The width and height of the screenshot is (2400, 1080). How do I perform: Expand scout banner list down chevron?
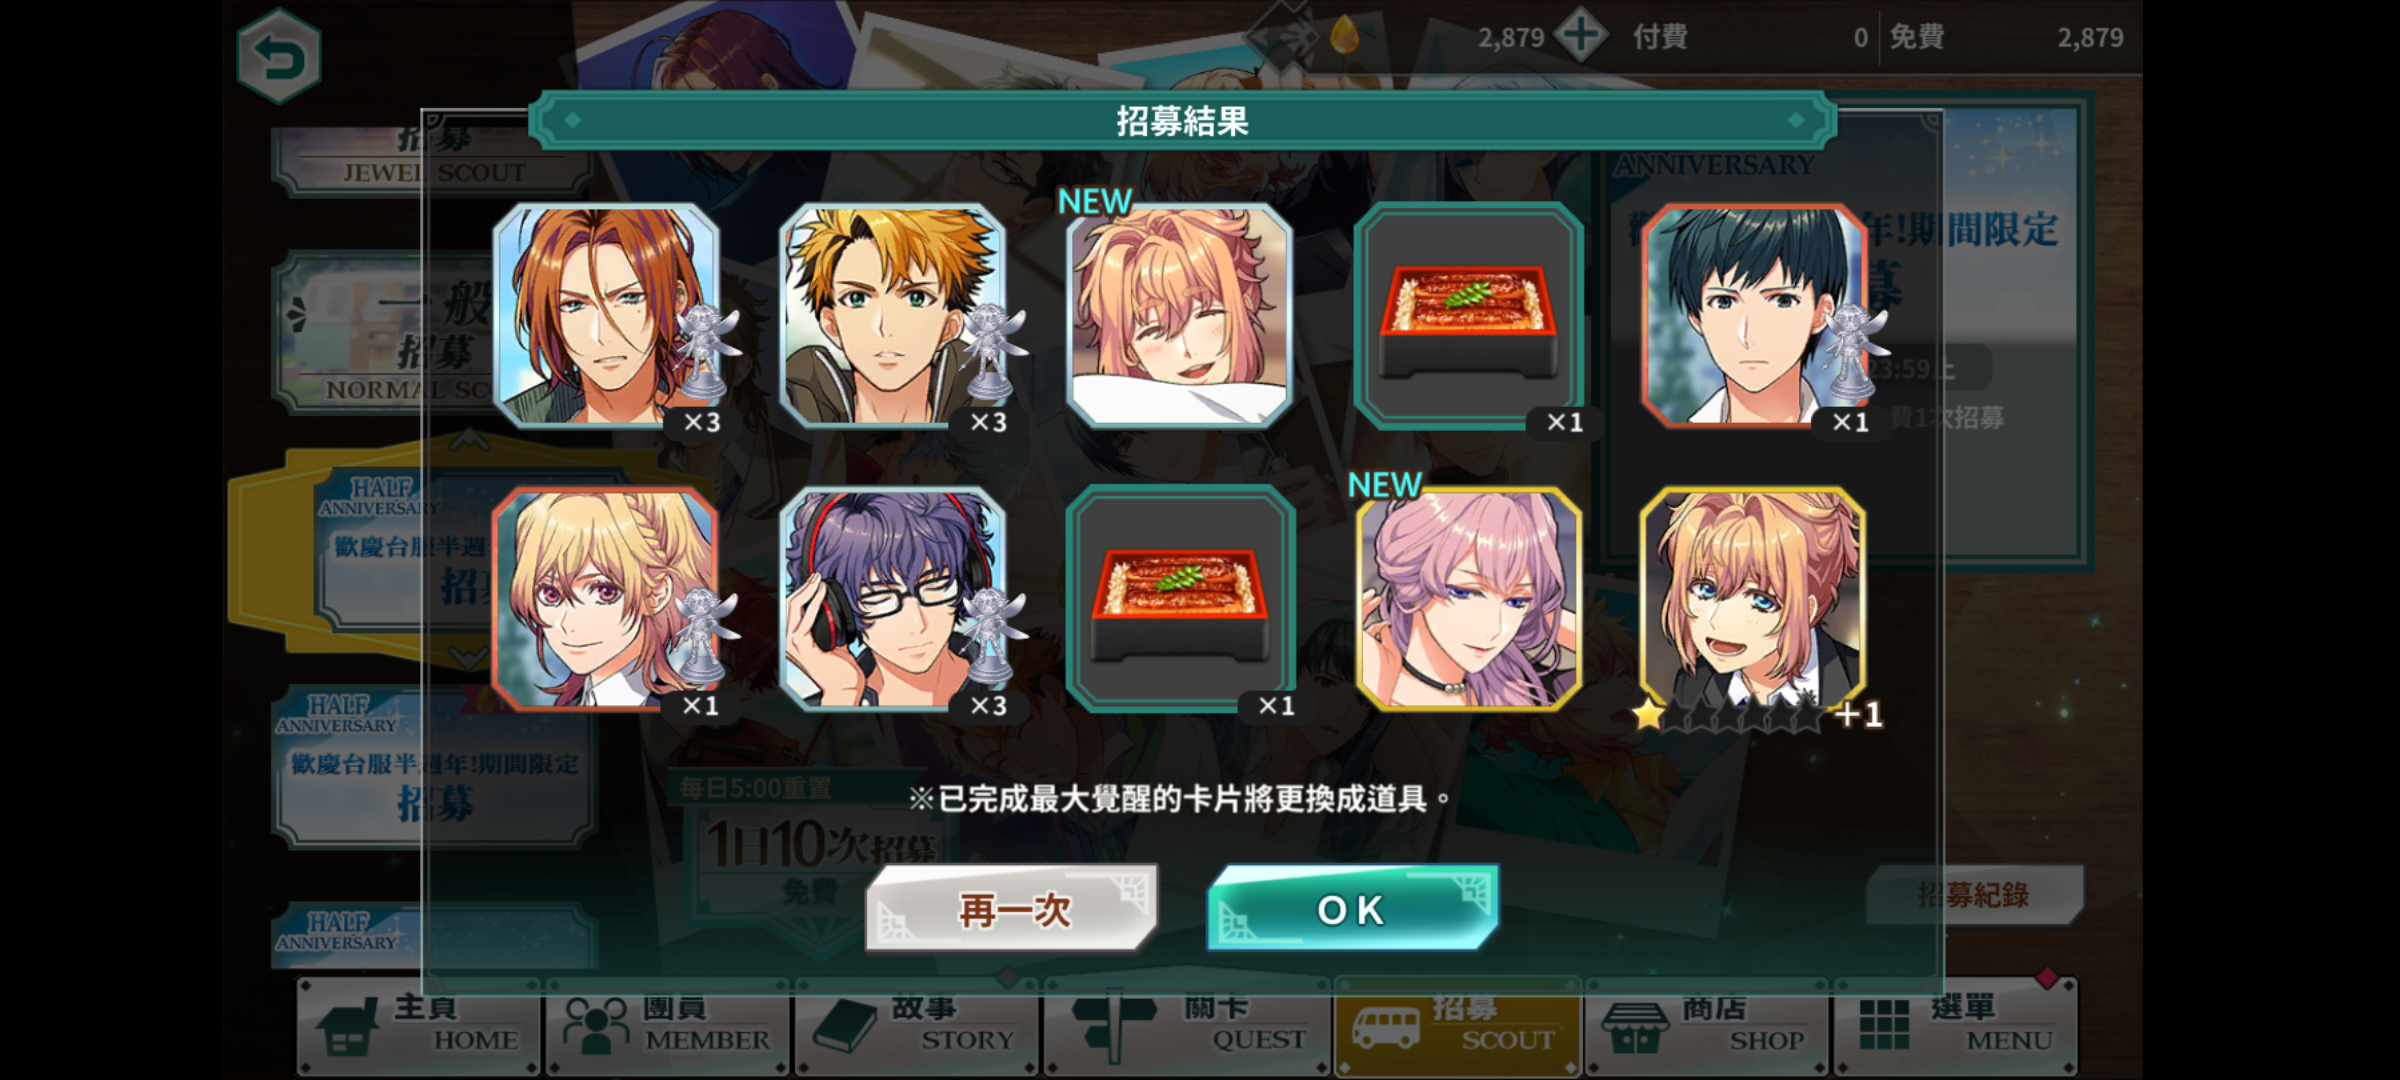coord(470,657)
